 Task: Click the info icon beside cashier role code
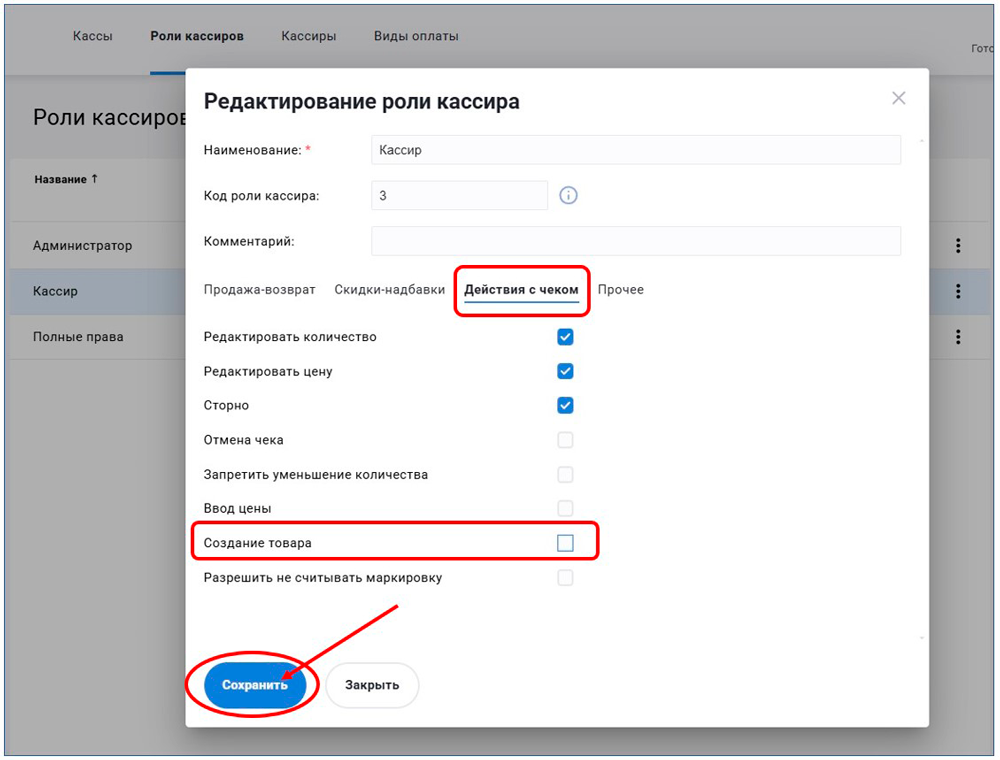(568, 196)
